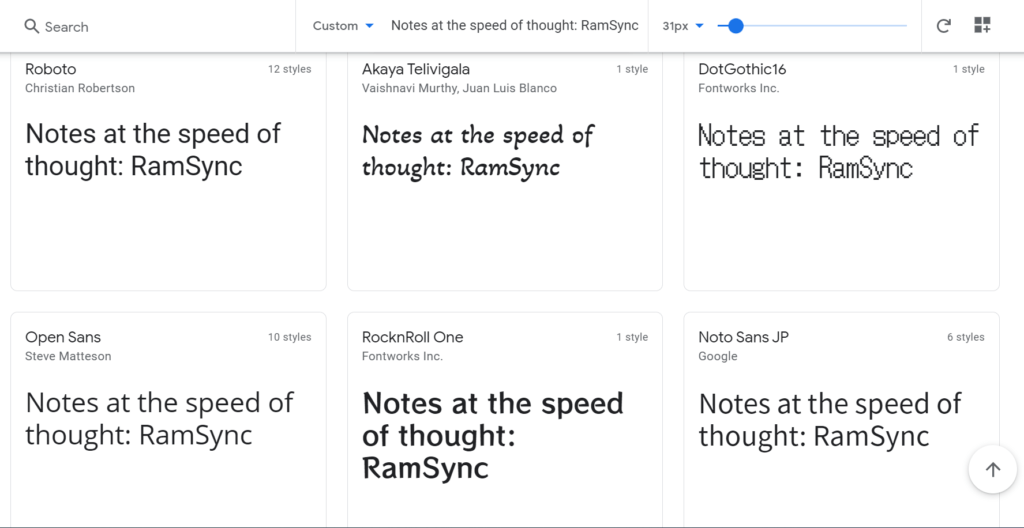Screen dimensions: 1024x528
Task: Click the 6 styles label on Noto Sans JP
Action: click(965, 337)
